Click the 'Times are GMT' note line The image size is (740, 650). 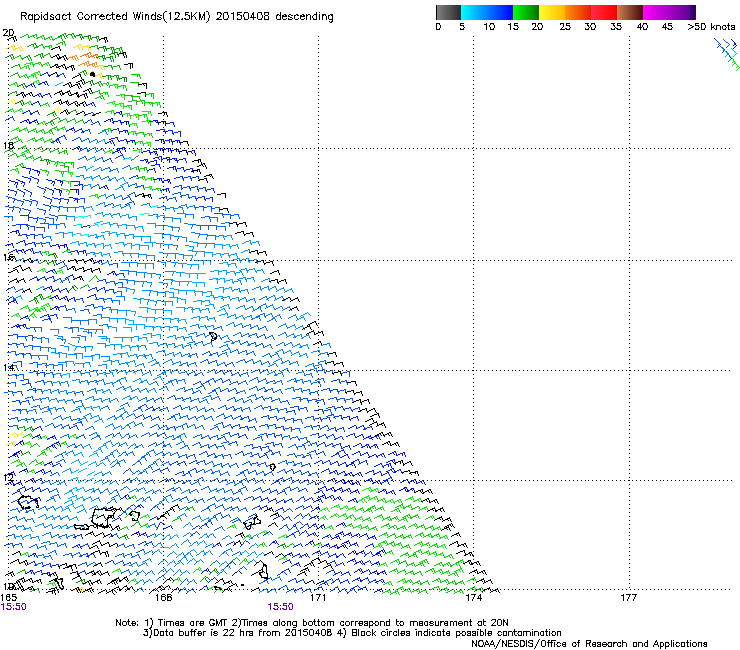pos(311,623)
